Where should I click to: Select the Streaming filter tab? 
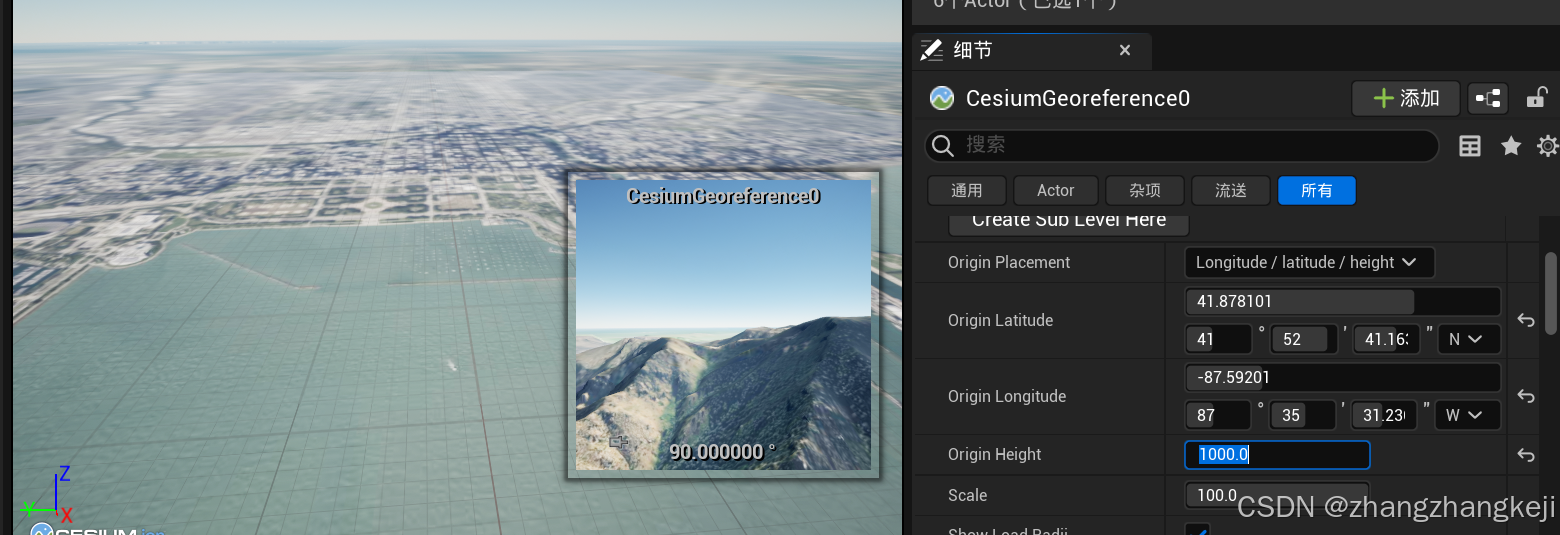[x=1231, y=190]
